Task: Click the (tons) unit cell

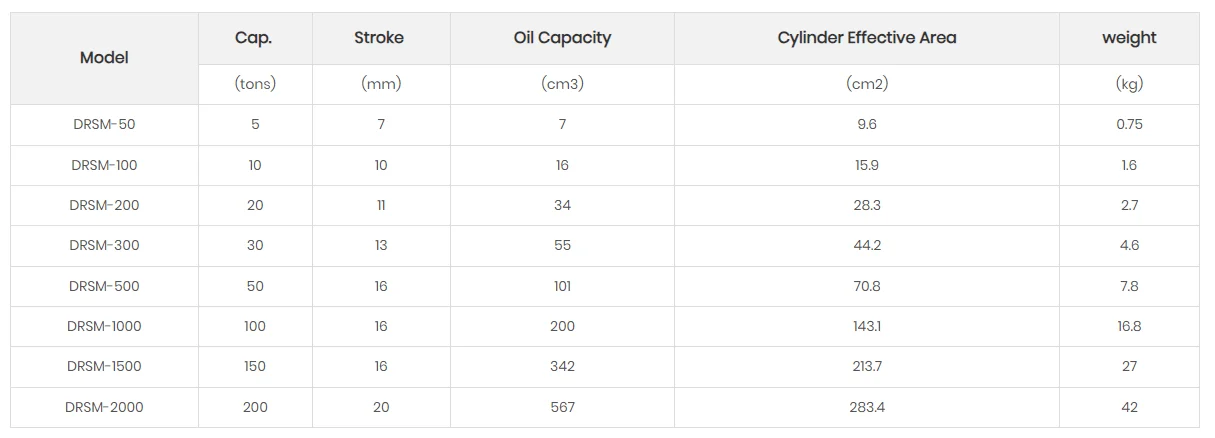Action: point(255,84)
